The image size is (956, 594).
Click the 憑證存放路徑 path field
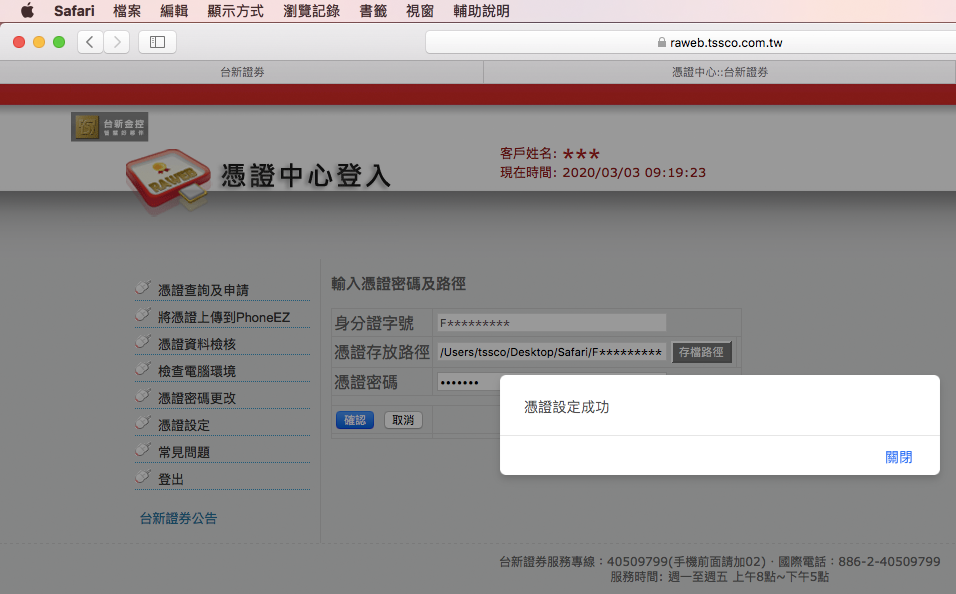[x=552, y=352]
